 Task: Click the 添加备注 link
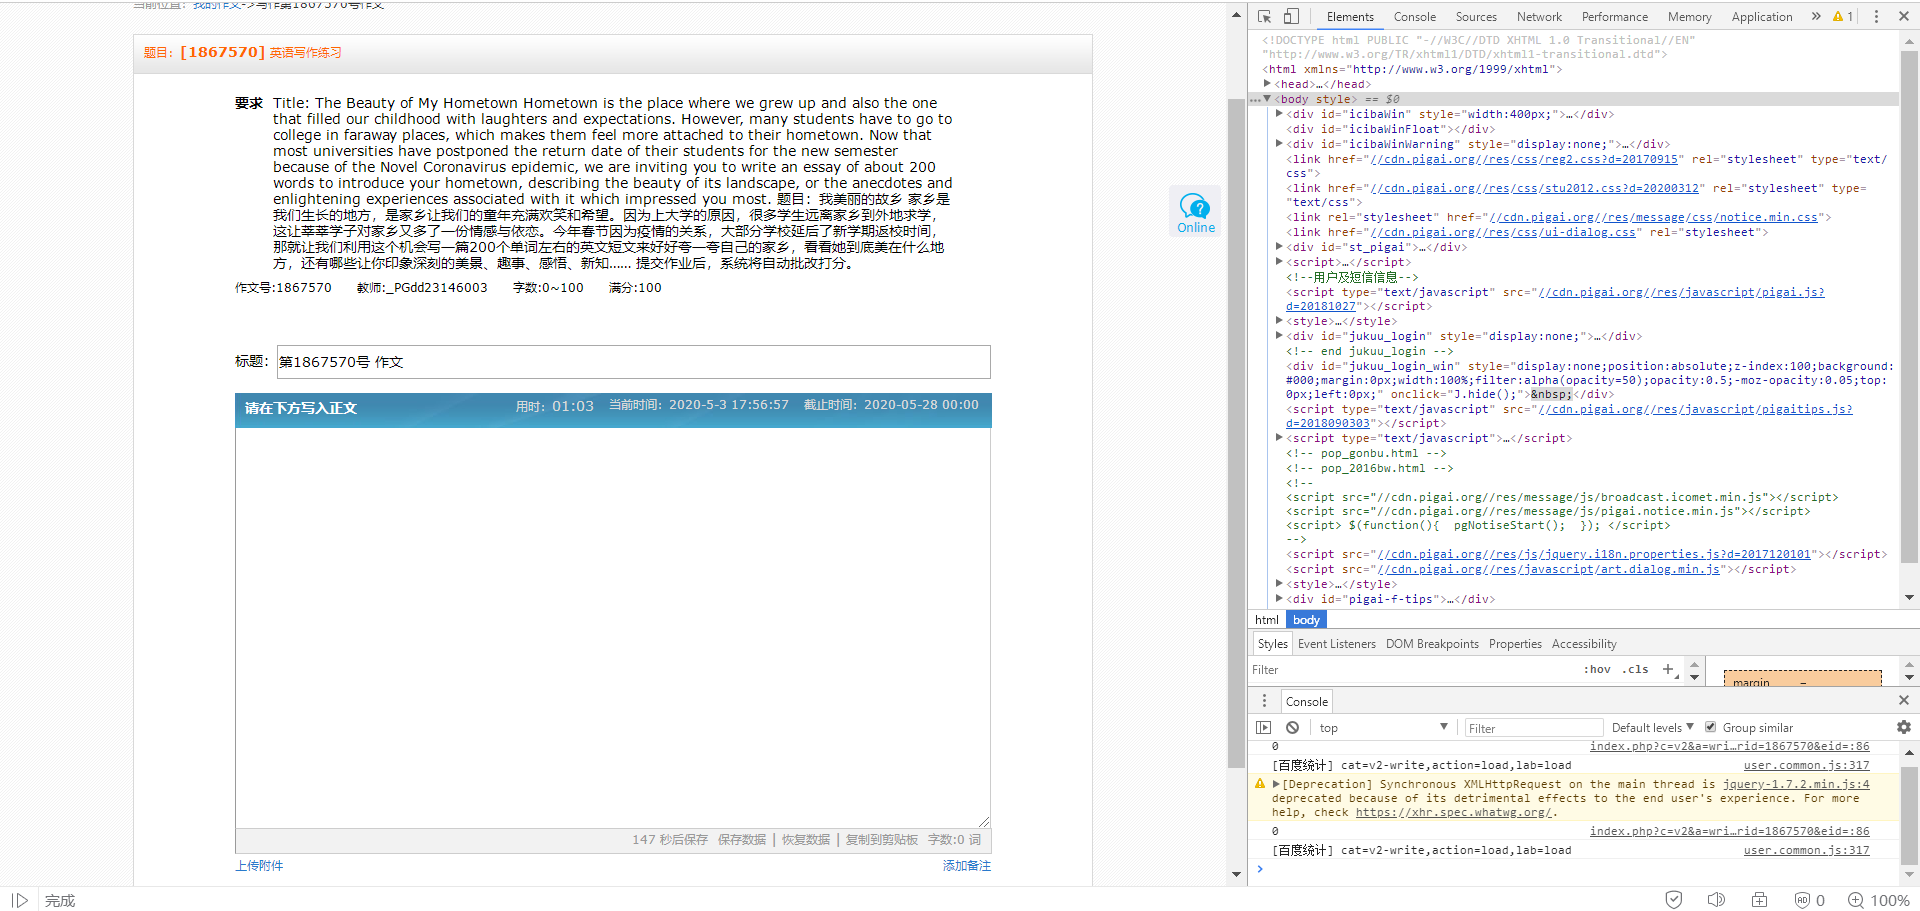tap(967, 866)
